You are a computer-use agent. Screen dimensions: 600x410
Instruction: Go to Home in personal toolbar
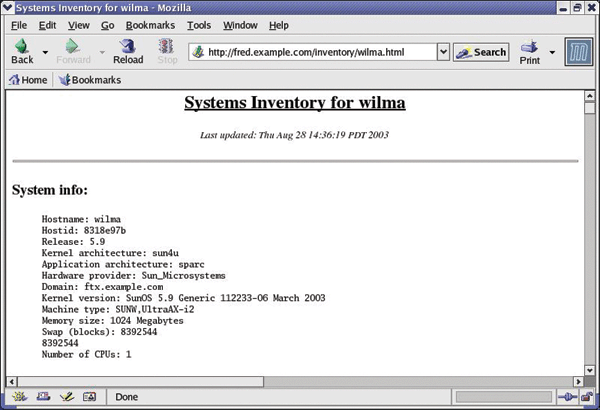[28, 80]
